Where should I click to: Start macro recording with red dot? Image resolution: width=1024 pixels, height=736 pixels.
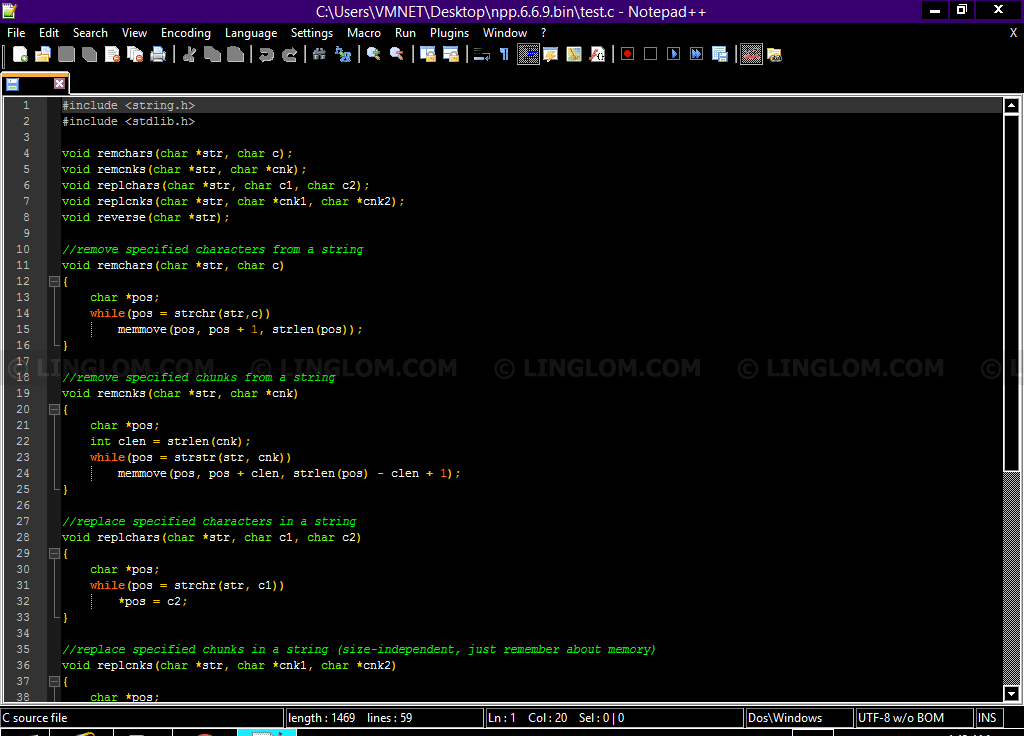click(x=628, y=55)
